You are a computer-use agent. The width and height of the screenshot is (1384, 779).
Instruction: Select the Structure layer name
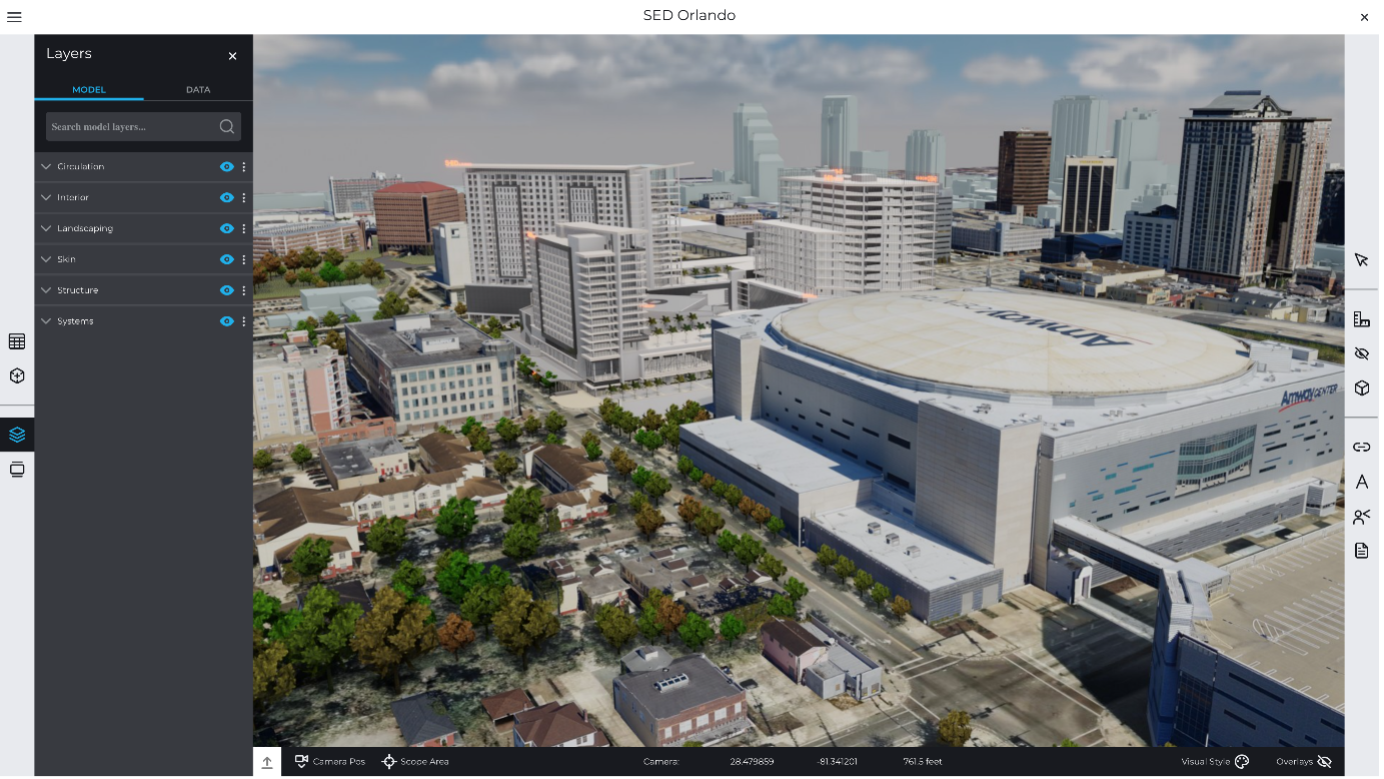point(78,291)
